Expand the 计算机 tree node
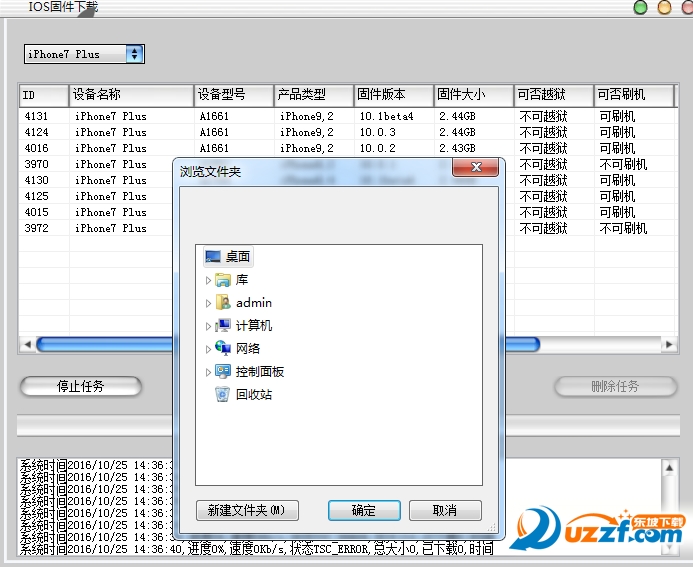 pyautogui.click(x=208, y=326)
